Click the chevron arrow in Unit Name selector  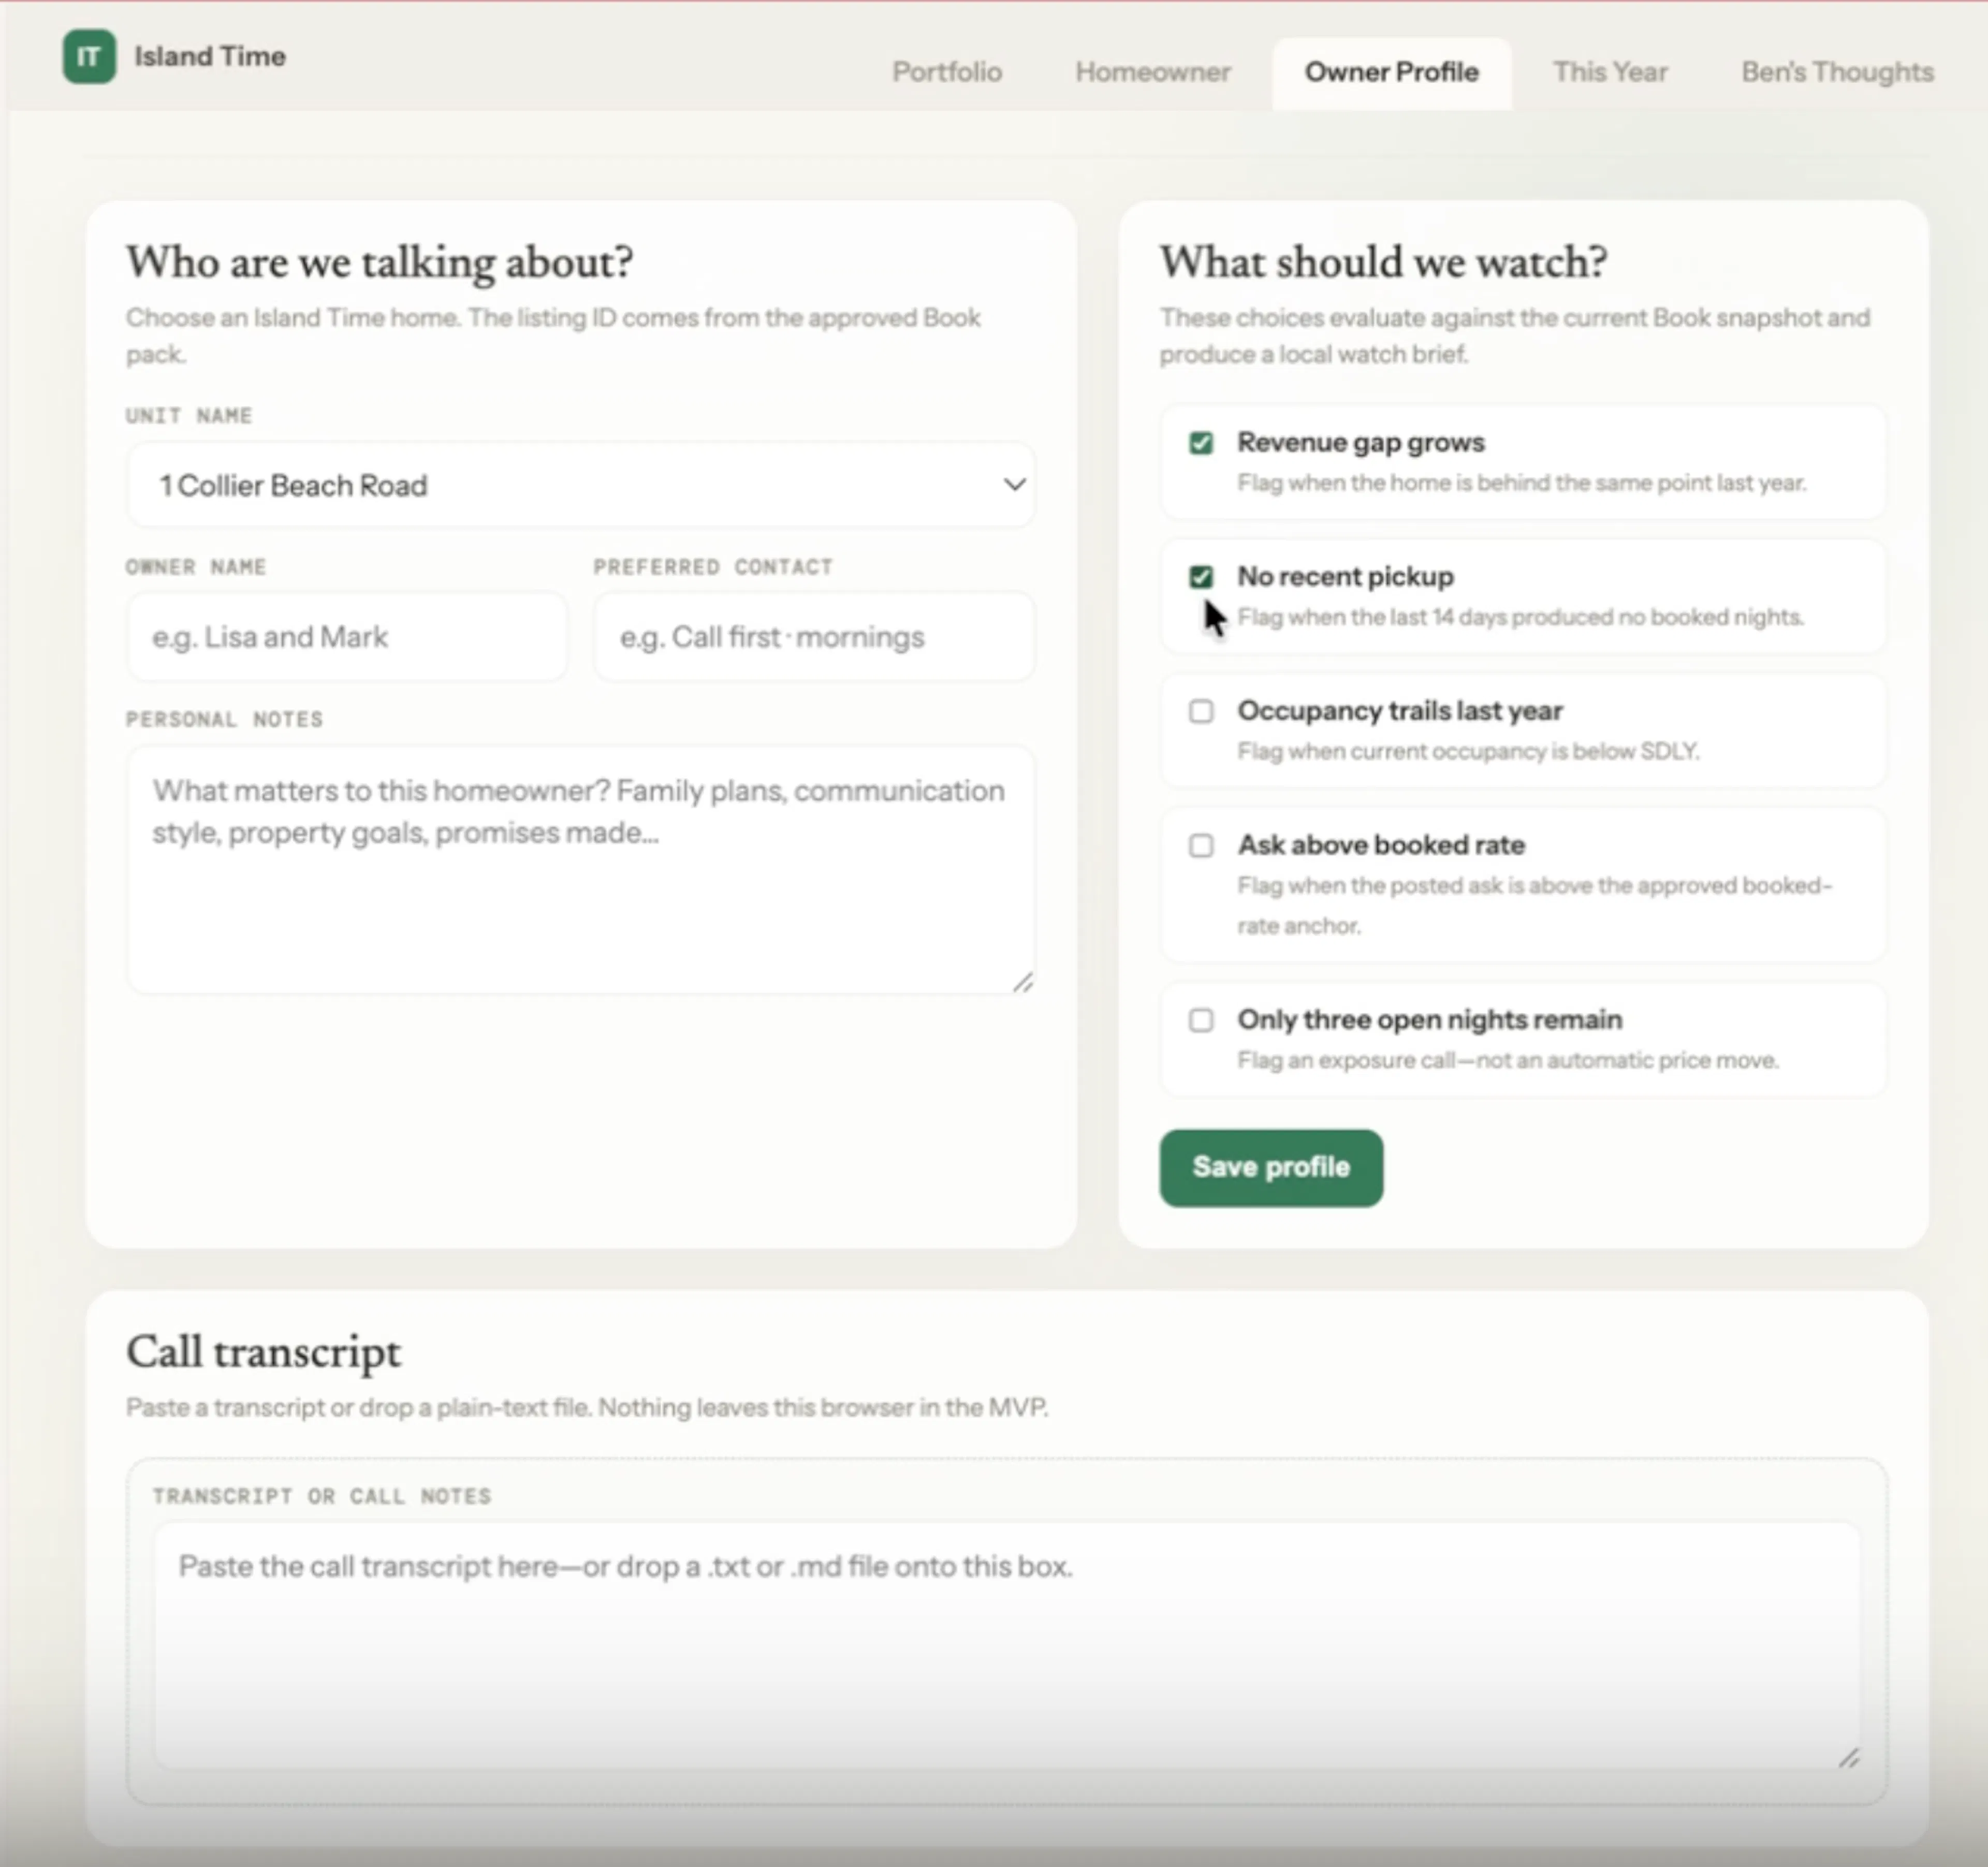[1014, 485]
